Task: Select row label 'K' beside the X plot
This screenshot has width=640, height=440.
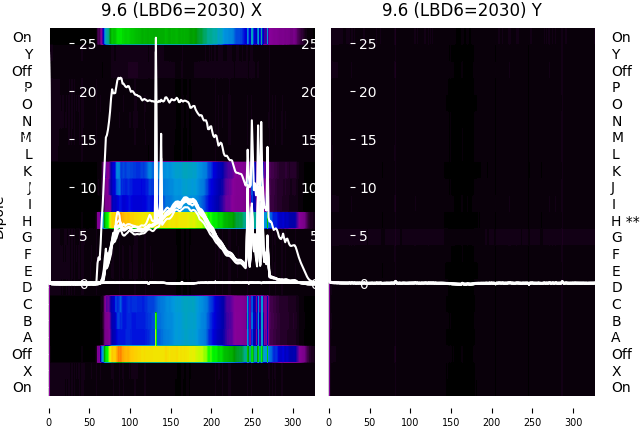Action: pos(27,171)
